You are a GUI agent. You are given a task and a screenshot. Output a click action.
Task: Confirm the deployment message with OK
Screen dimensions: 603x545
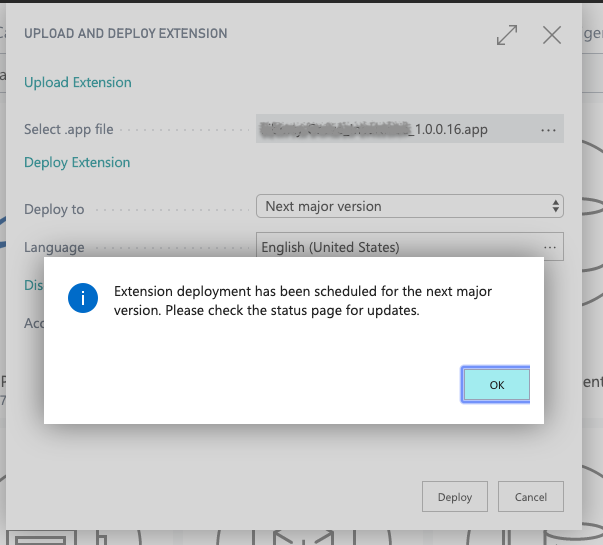point(496,384)
